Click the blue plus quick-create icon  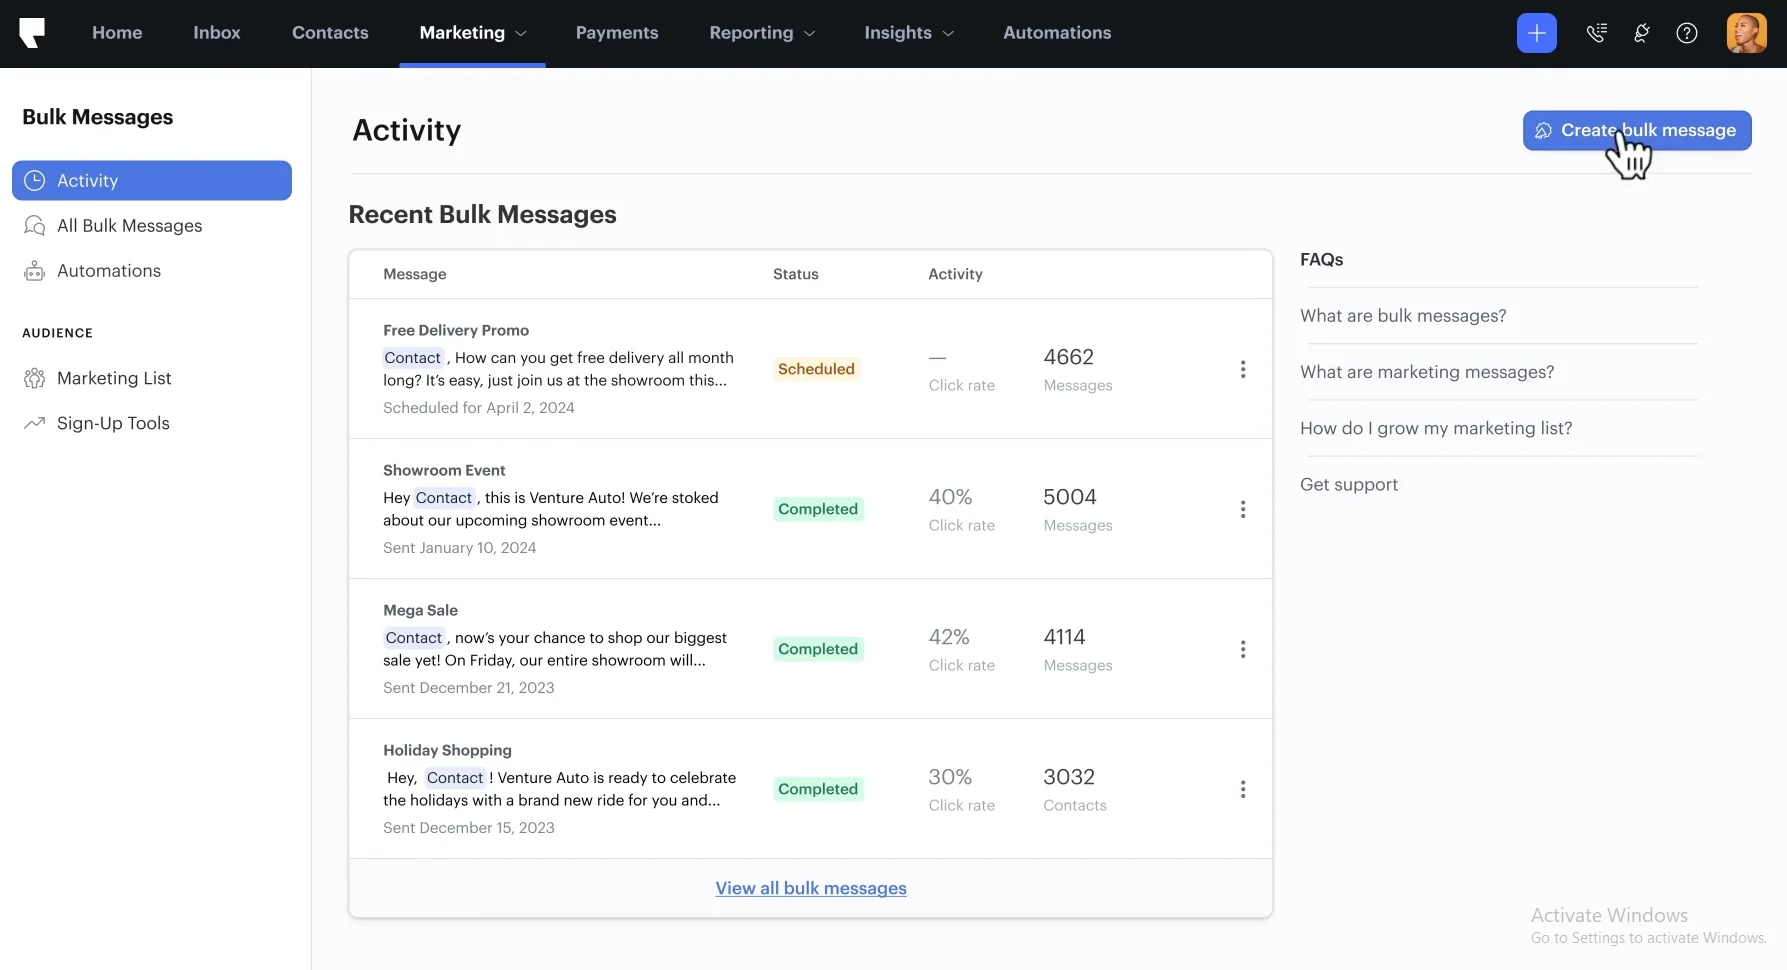(x=1536, y=33)
